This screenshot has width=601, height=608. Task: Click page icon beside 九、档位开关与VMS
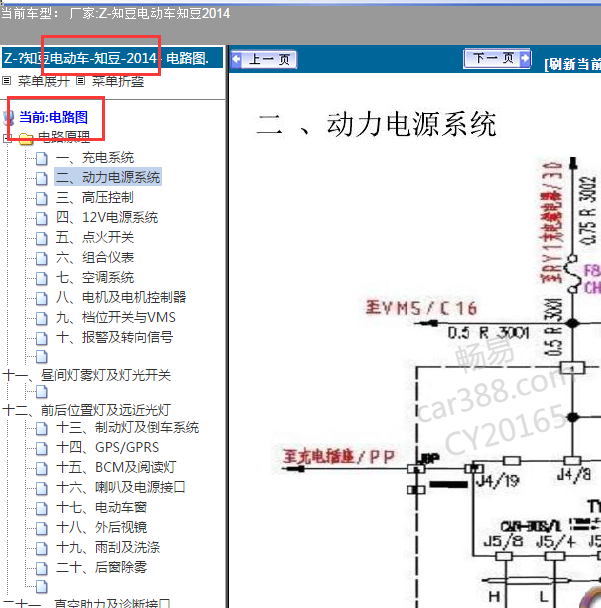tap(41, 318)
